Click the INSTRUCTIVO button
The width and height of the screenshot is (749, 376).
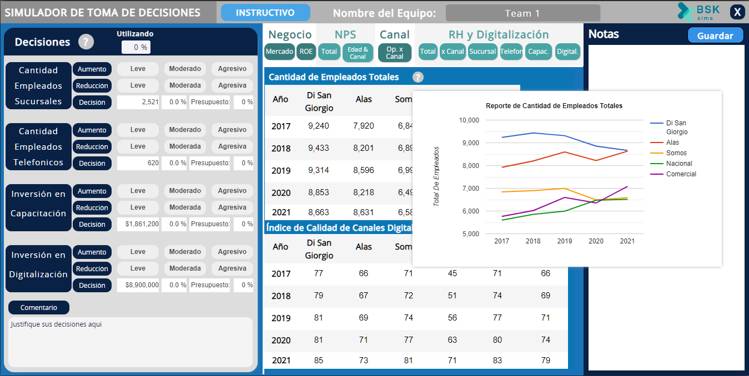tap(265, 12)
